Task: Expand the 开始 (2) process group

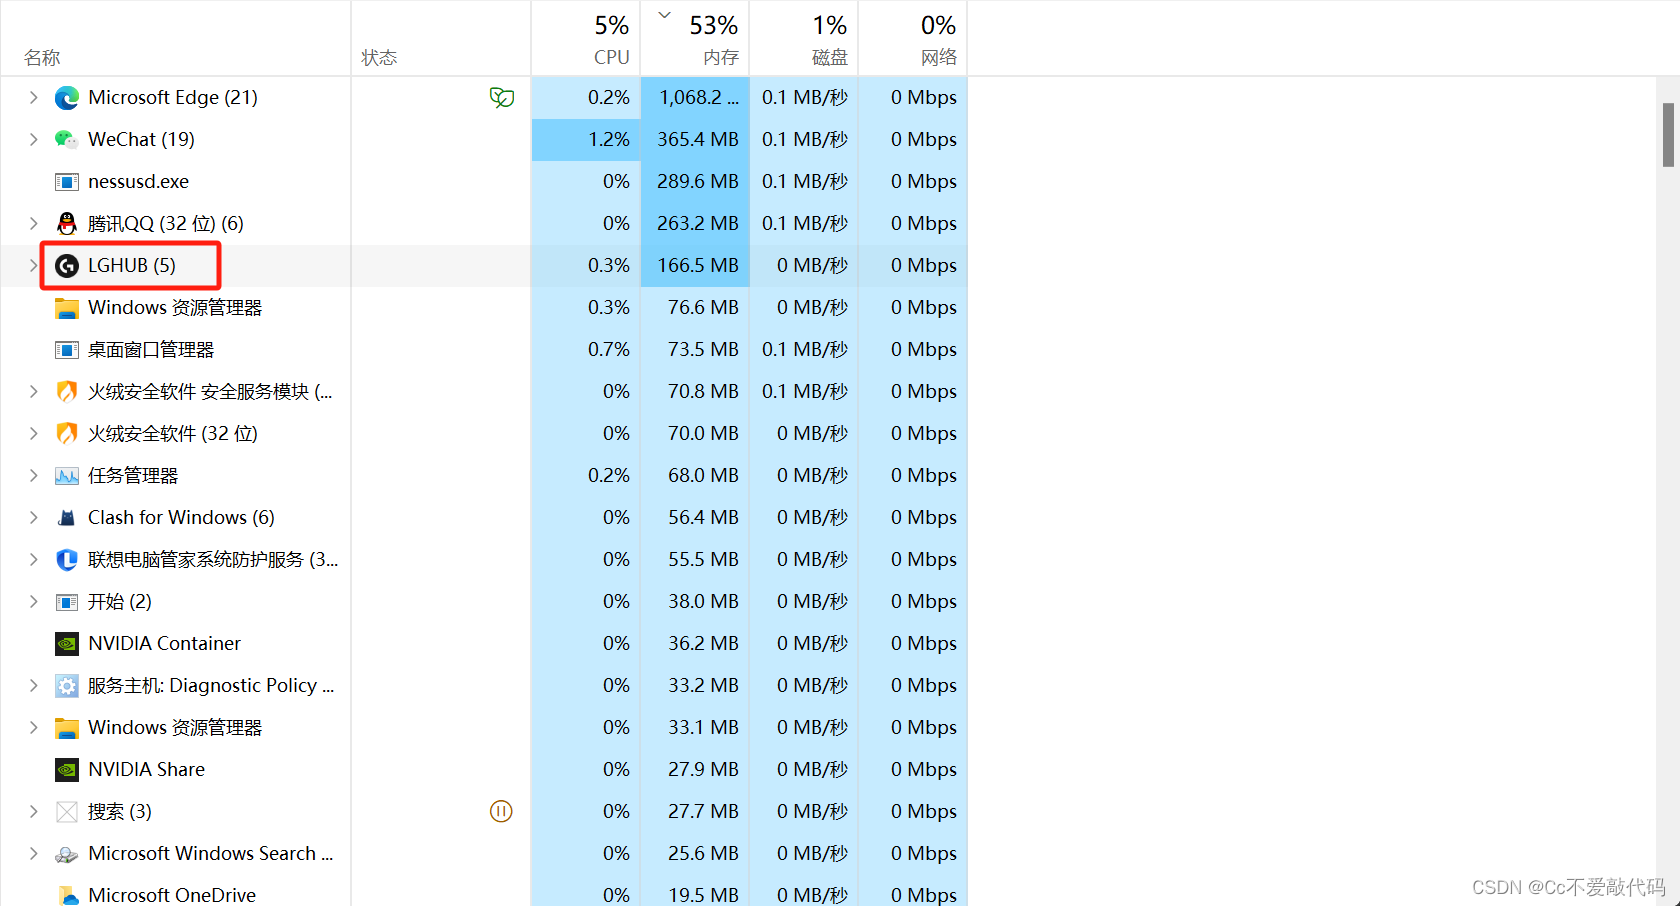Action: pyautogui.click(x=33, y=602)
